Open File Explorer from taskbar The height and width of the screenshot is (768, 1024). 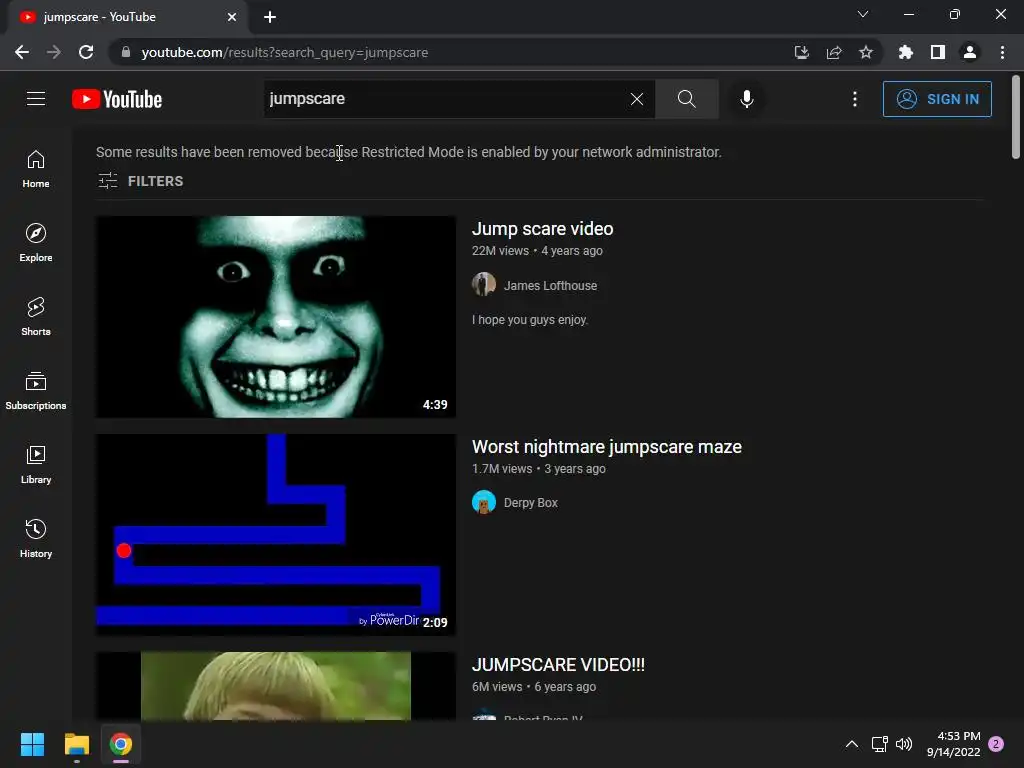[x=76, y=744]
